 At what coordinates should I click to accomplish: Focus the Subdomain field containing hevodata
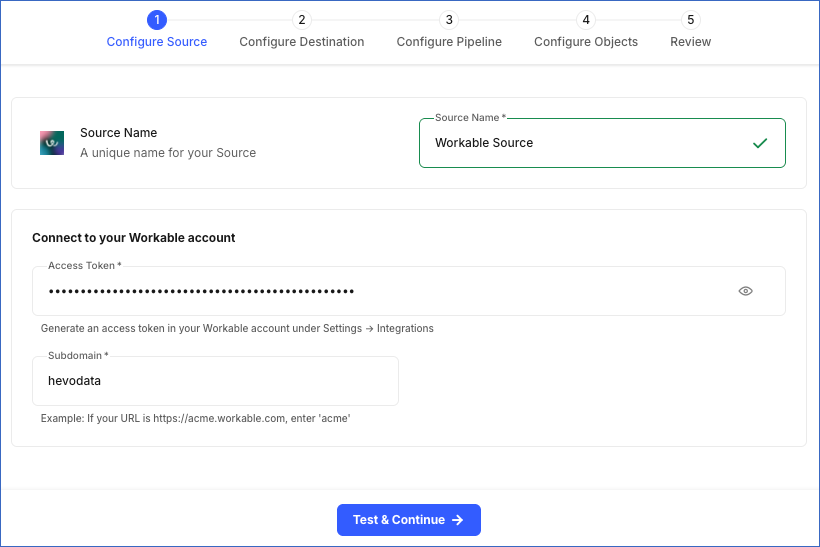click(215, 381)
